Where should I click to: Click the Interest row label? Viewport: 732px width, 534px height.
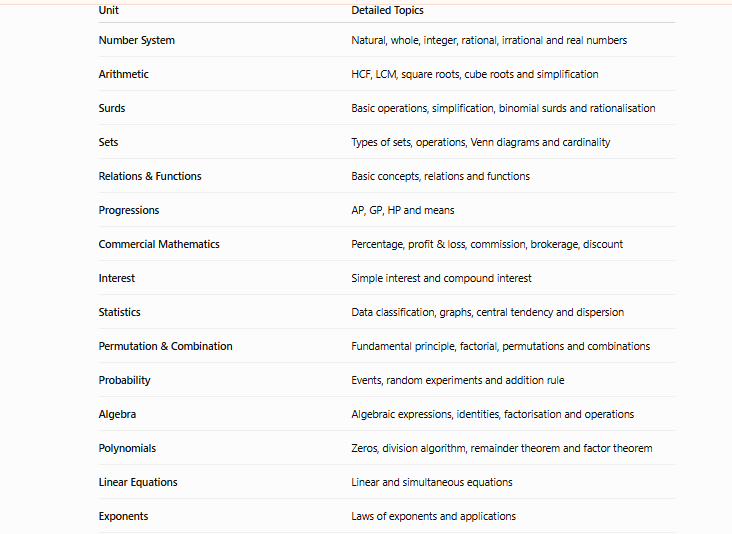[116, 279]
